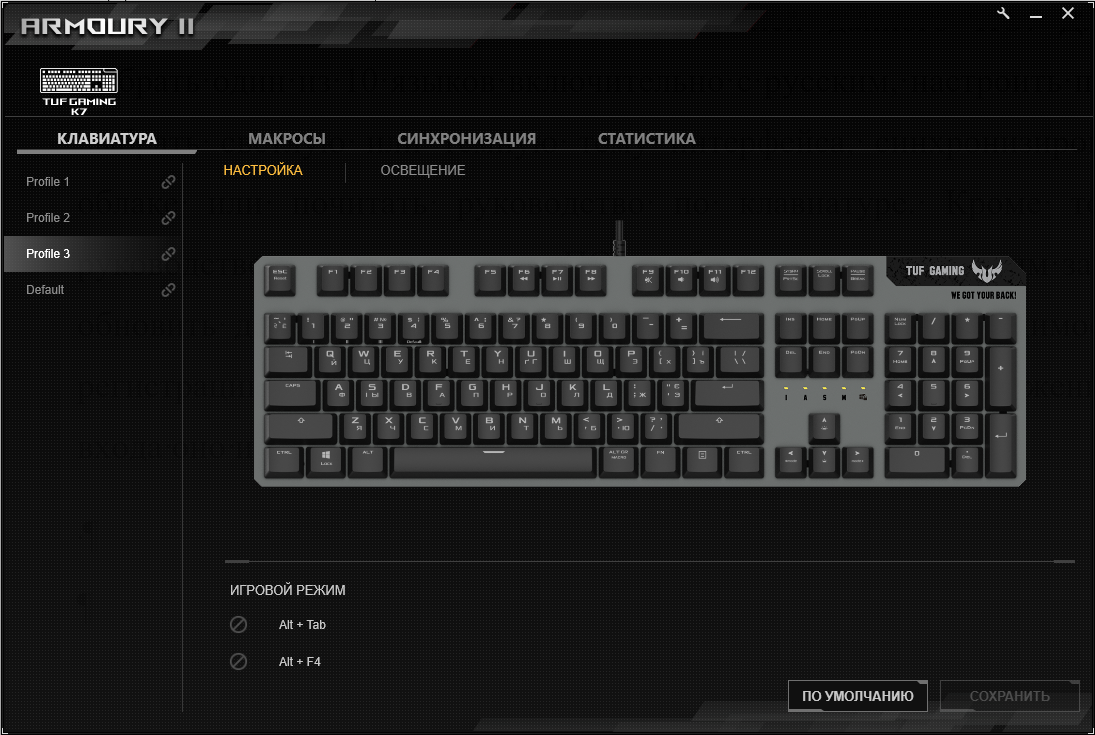The height and width of the screenshot is (735, 1095).
Task: Select the up arrow key on keyboard
Action: (x=824, y=428)
